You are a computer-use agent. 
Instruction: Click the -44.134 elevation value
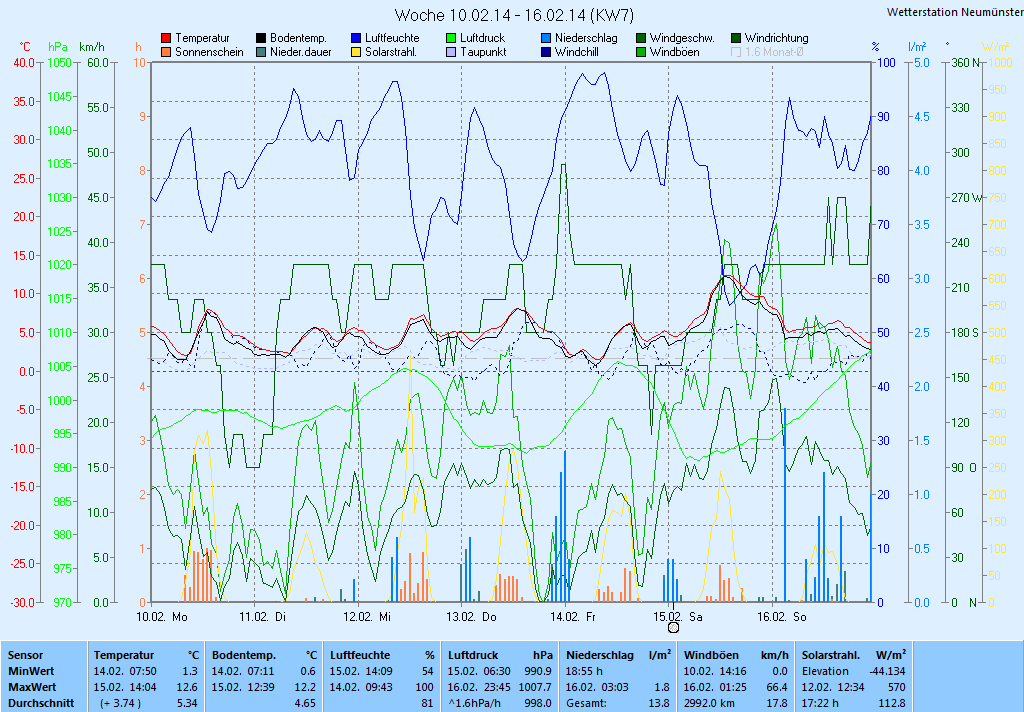888,671
